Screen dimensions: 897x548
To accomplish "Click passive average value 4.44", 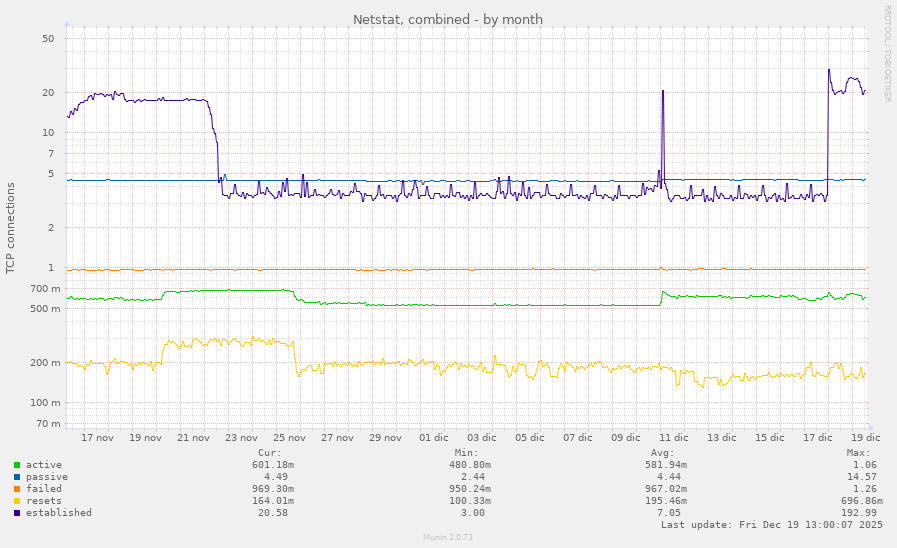I will tap(669, 477).
